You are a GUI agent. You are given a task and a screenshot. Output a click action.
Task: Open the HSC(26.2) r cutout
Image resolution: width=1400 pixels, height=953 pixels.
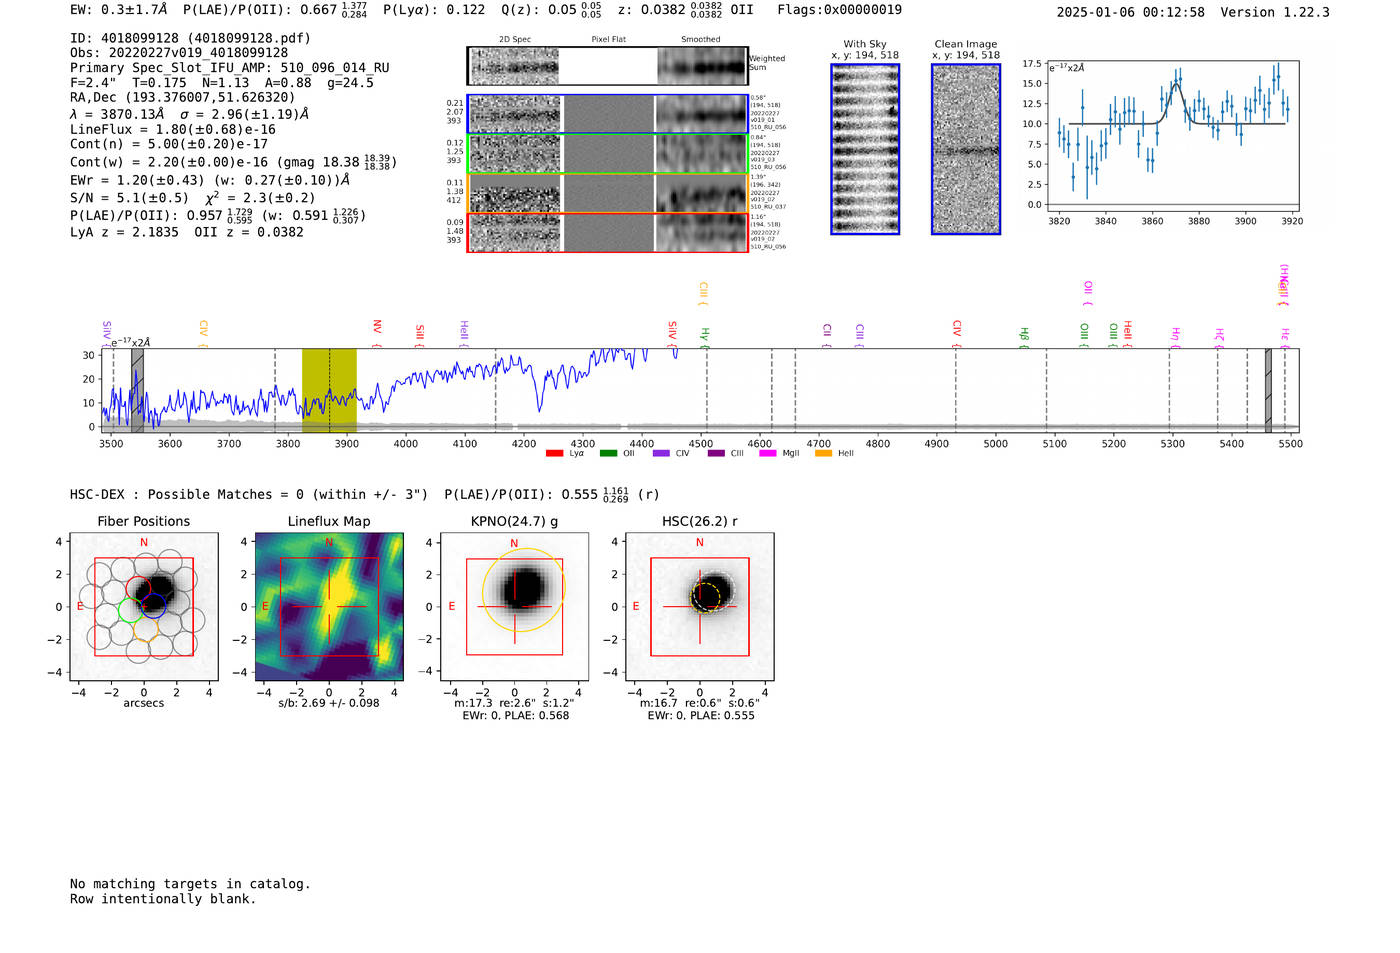(x=699, y=606)
